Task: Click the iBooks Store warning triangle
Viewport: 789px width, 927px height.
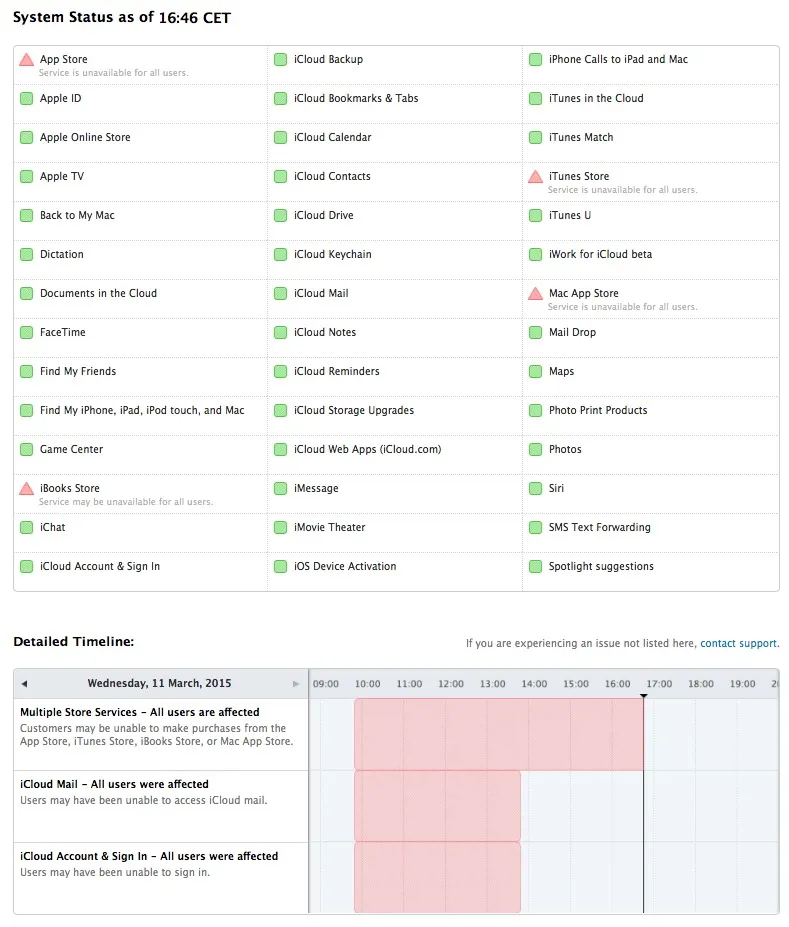Action: tap(27, 489)
